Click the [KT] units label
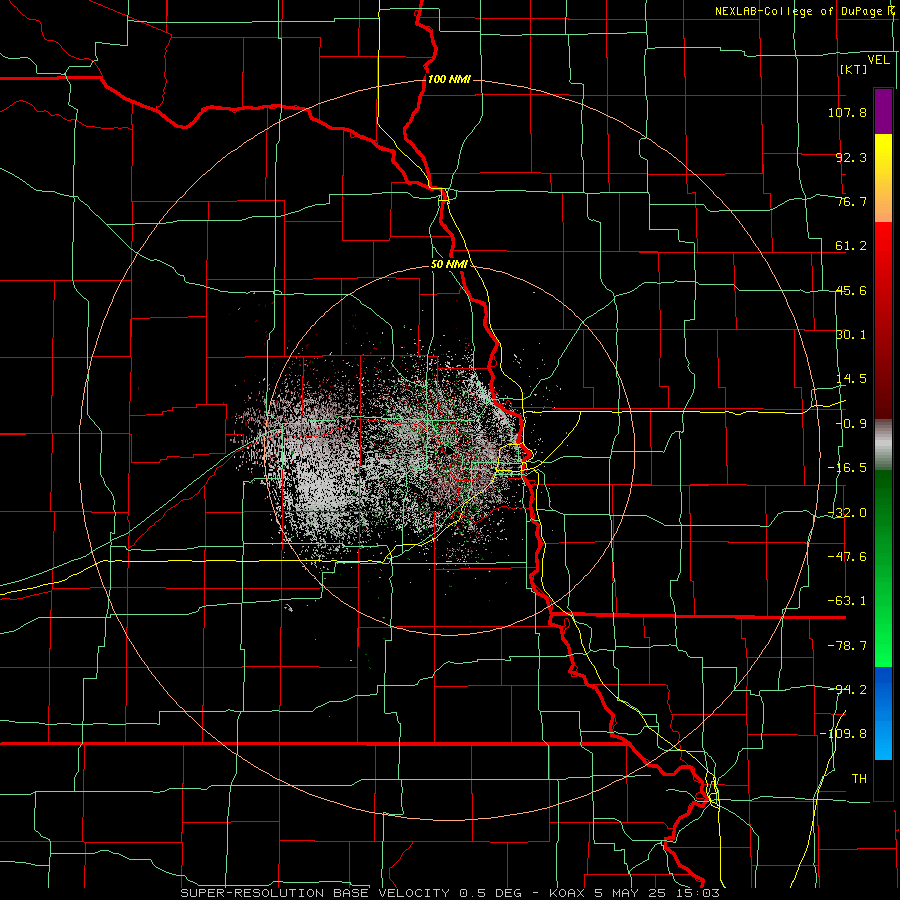Screen dimensions: 900x900 pos(854,69)
